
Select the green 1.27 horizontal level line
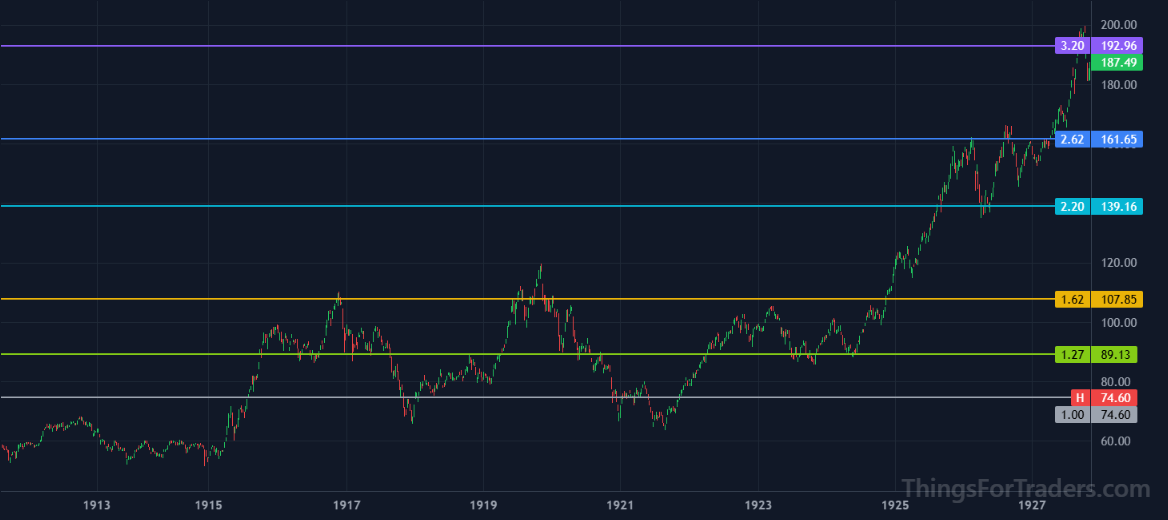tap(527, 354)
